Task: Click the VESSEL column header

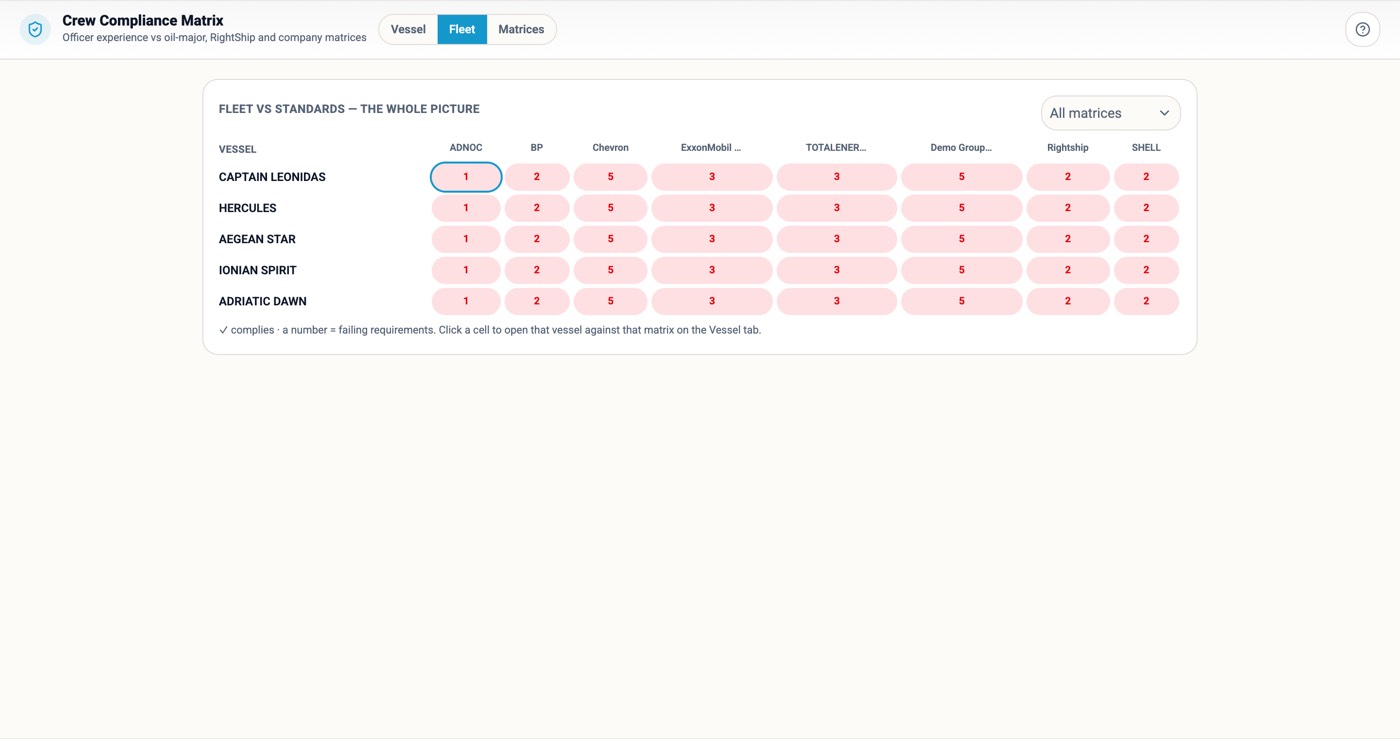Action: pos(238,149)
